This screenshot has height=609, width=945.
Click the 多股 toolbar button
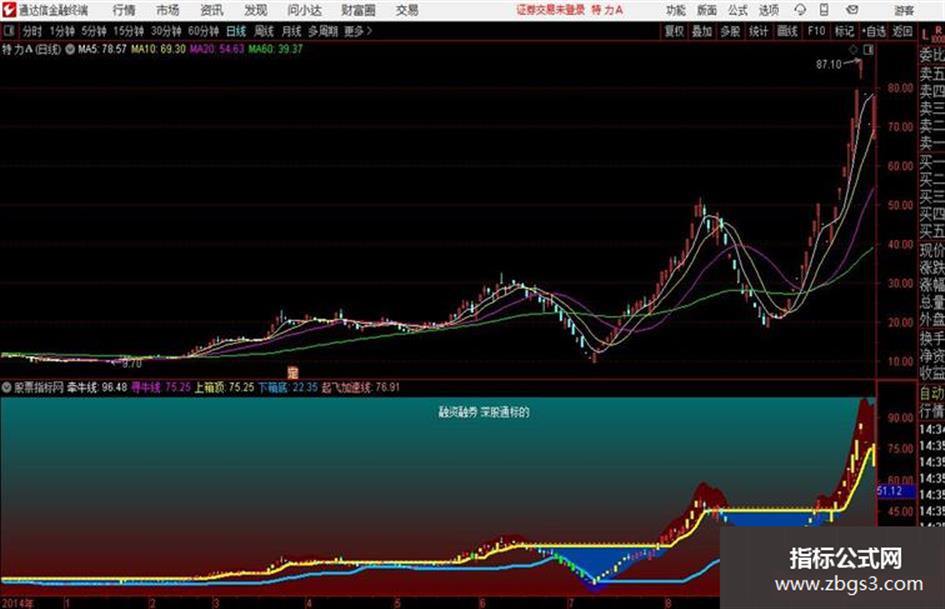click(x=730, y=31)
